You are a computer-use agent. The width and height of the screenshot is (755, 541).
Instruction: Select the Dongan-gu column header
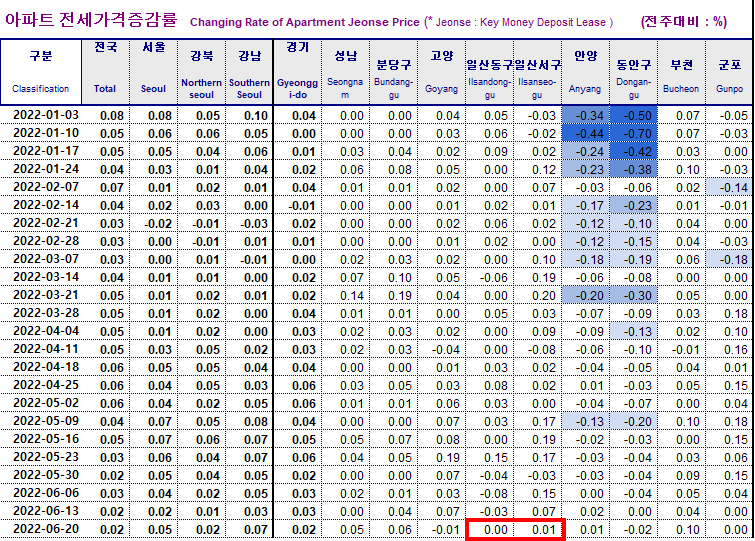[x=634, y=72]
